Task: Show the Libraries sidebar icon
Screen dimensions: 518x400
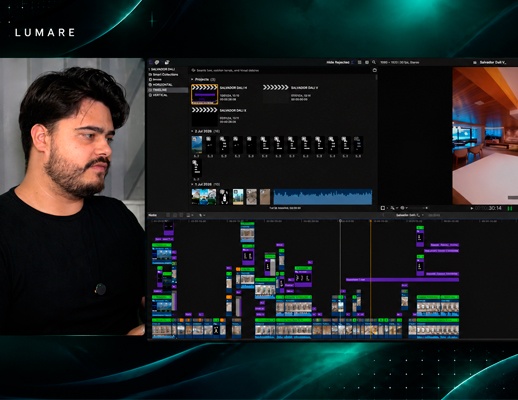Action: click(x=151, y=62)
